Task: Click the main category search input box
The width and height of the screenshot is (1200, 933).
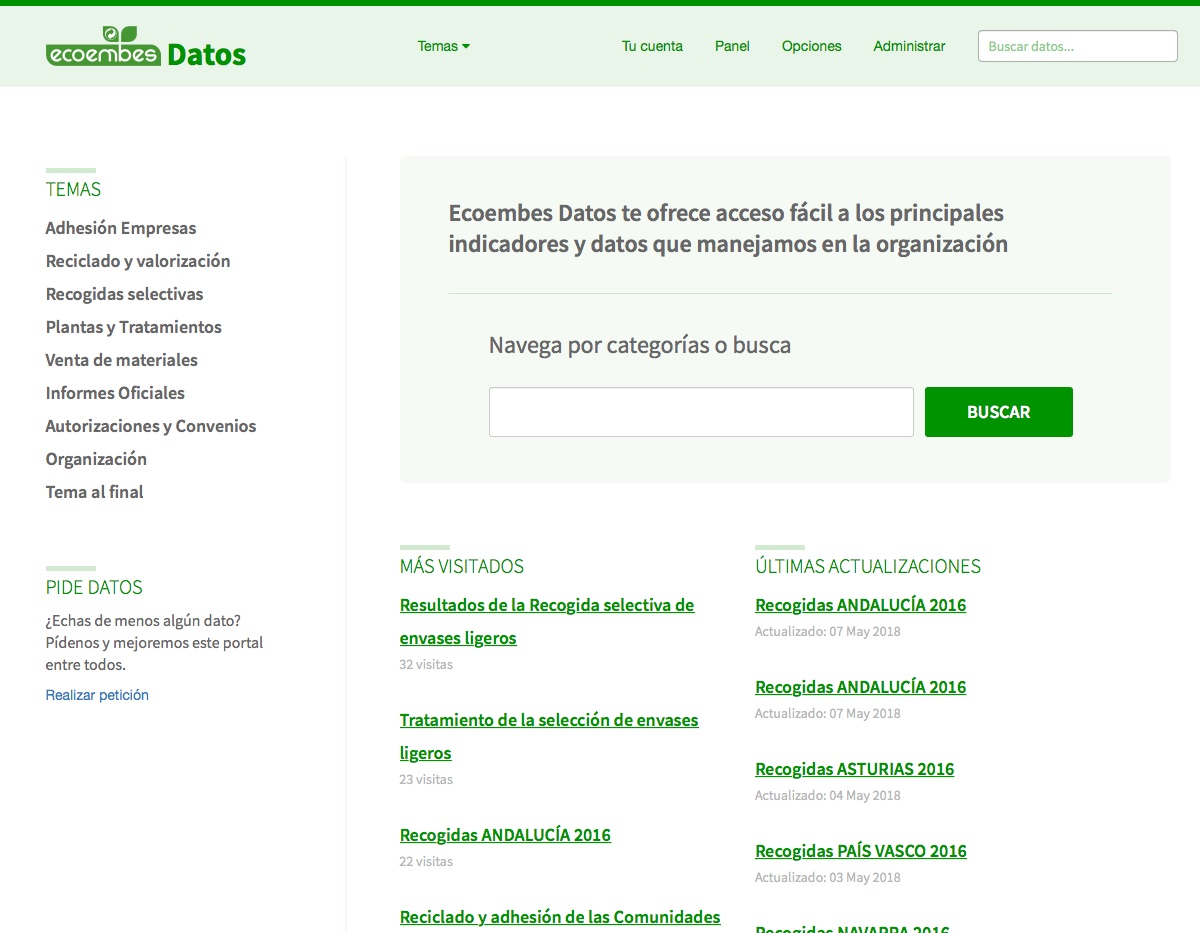Action: 701,412
